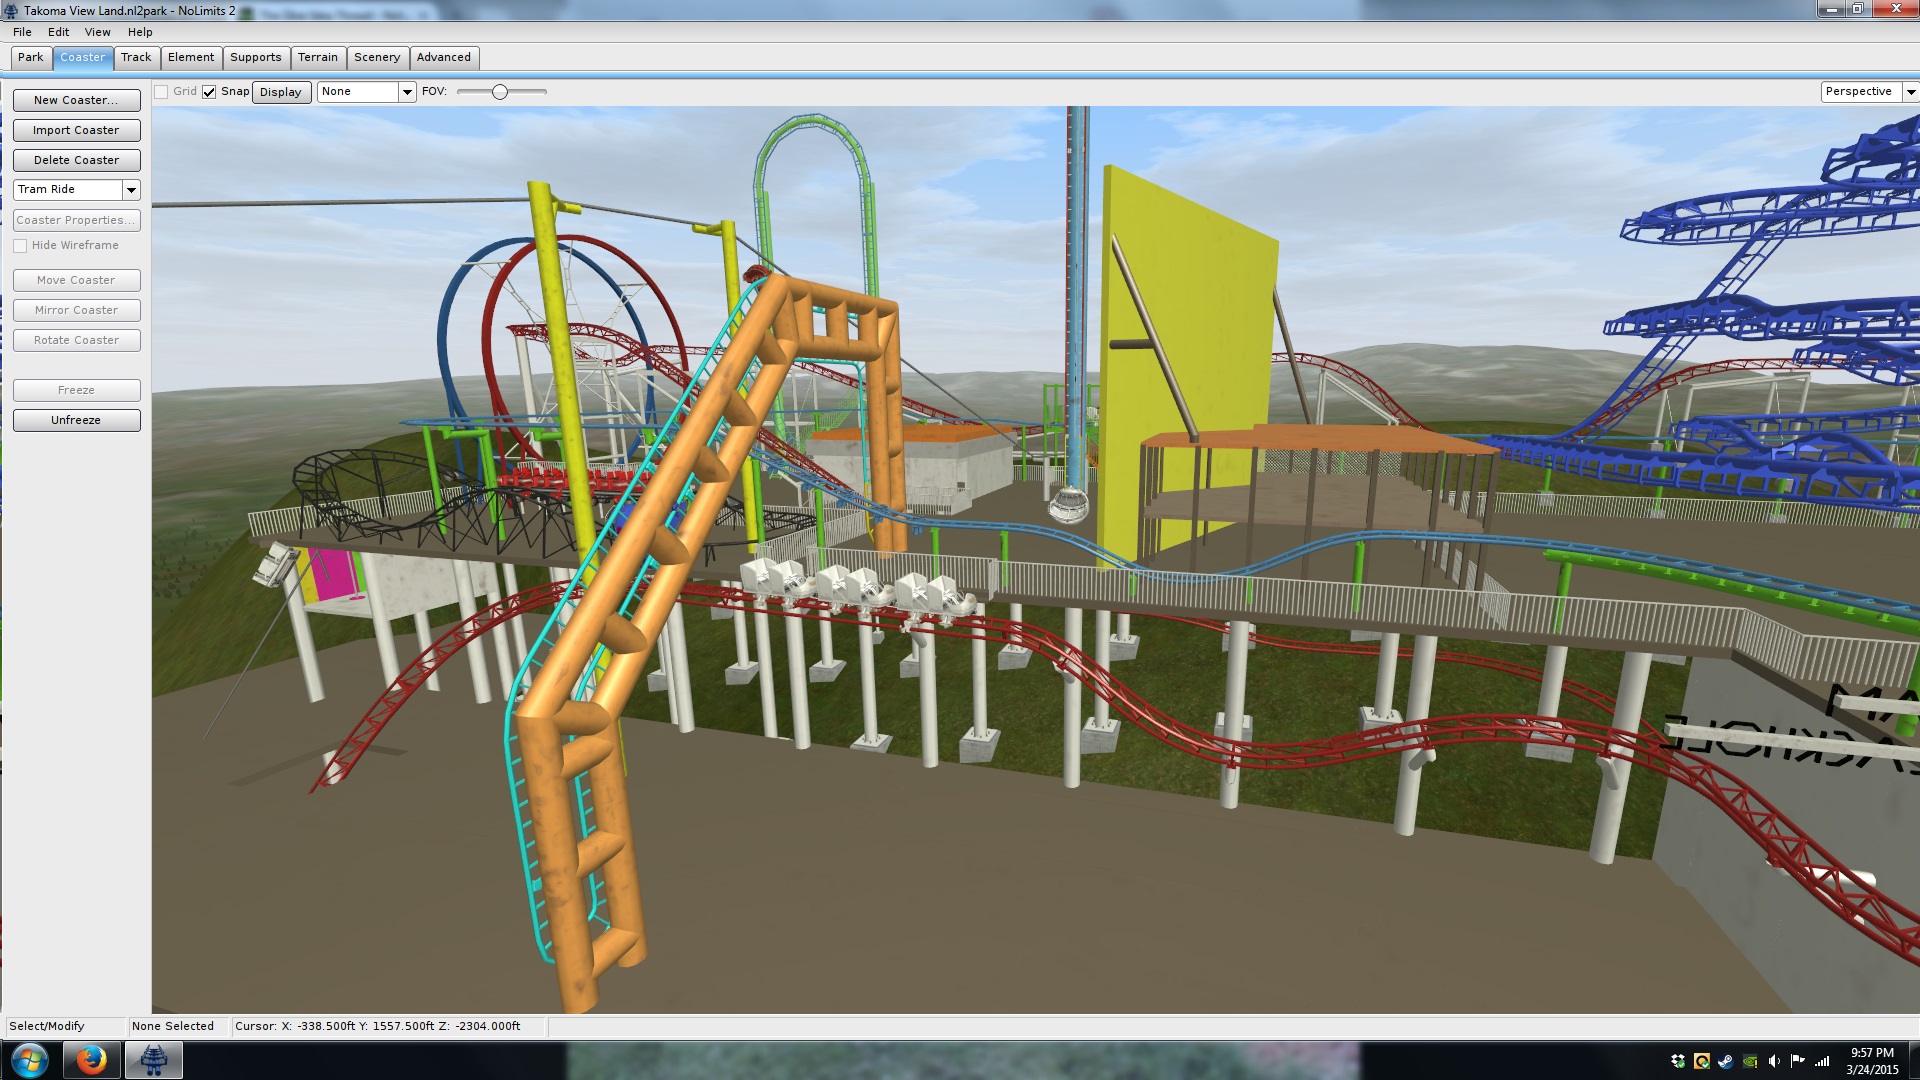Open the Action Center flag icon

point(1797,1061)
